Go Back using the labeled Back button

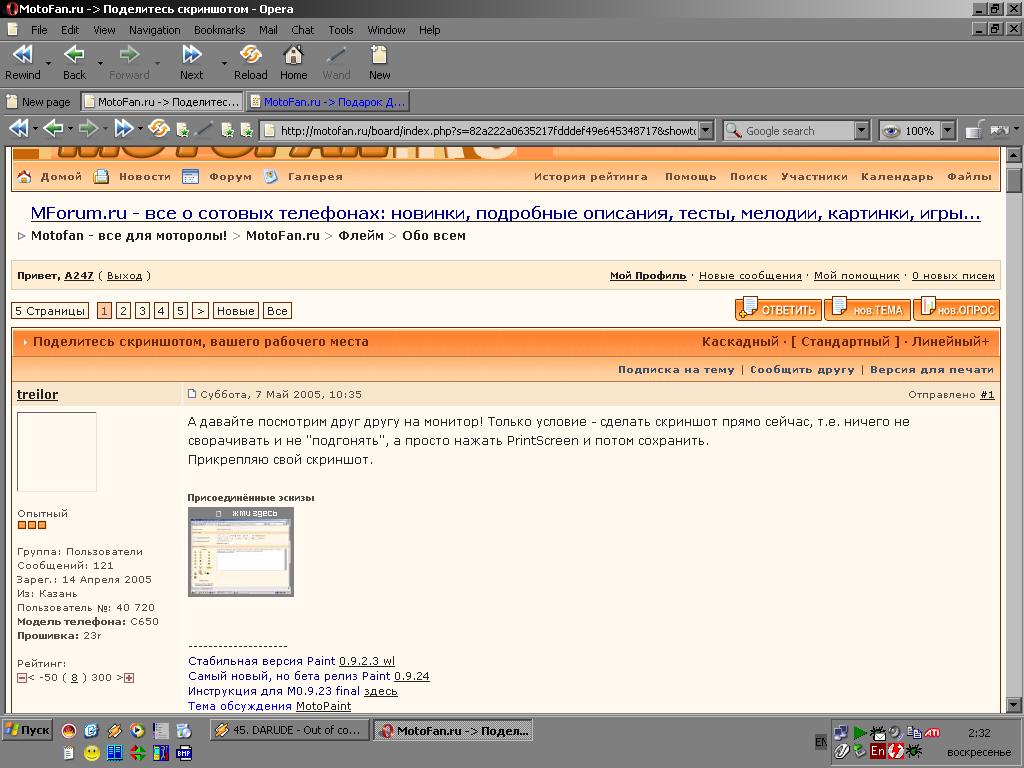[74, 62]
